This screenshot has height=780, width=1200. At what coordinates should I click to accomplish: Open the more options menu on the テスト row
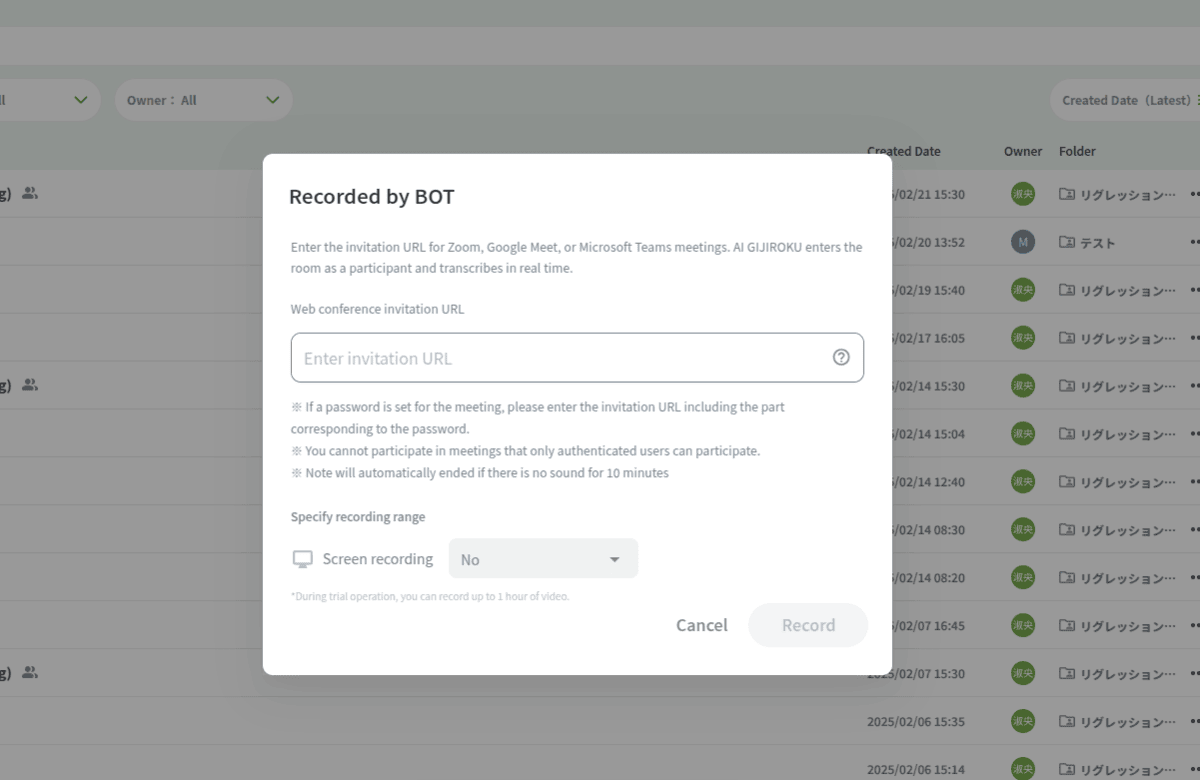coord(1194,242)
